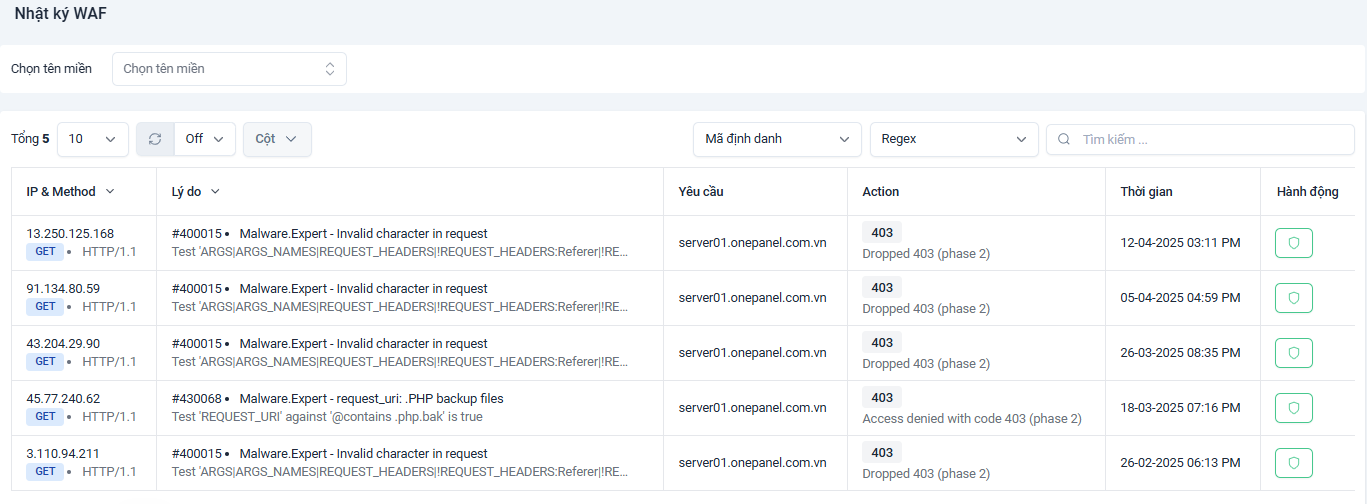The height and width of the screenshot is (504, 1367).
Task: Open the 'Chọn tên miền' domain dropdown
Action: click(229, 69)
